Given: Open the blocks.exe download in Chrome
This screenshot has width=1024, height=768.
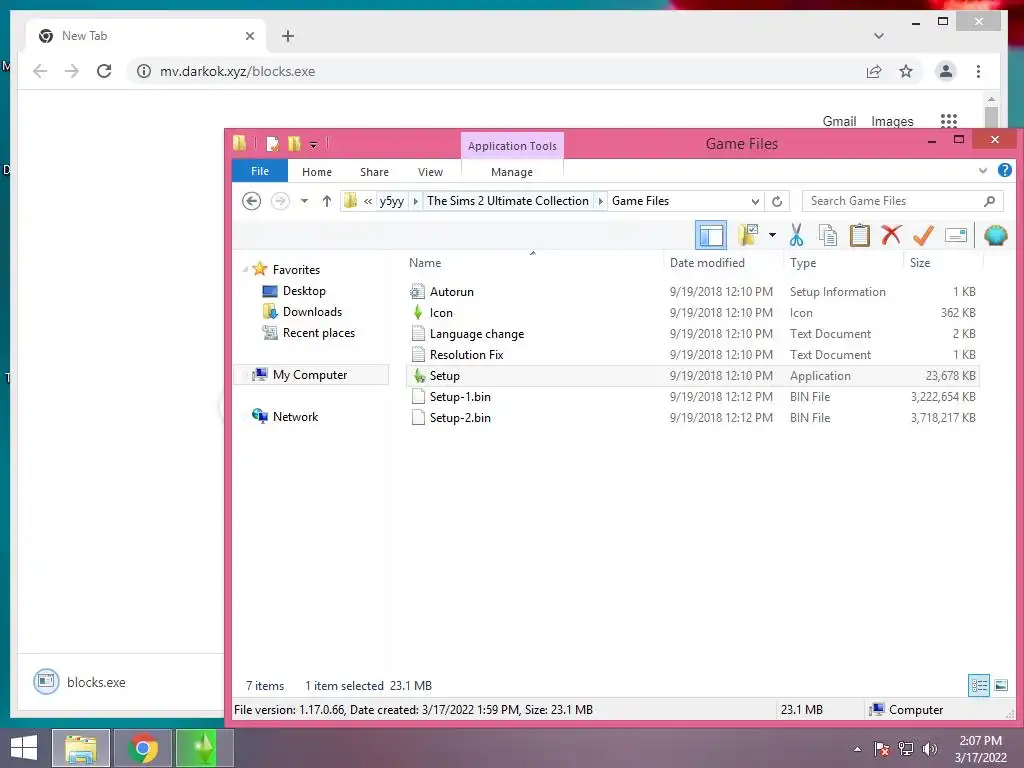Looking at the screenshot, I should (x=96, y=682).
